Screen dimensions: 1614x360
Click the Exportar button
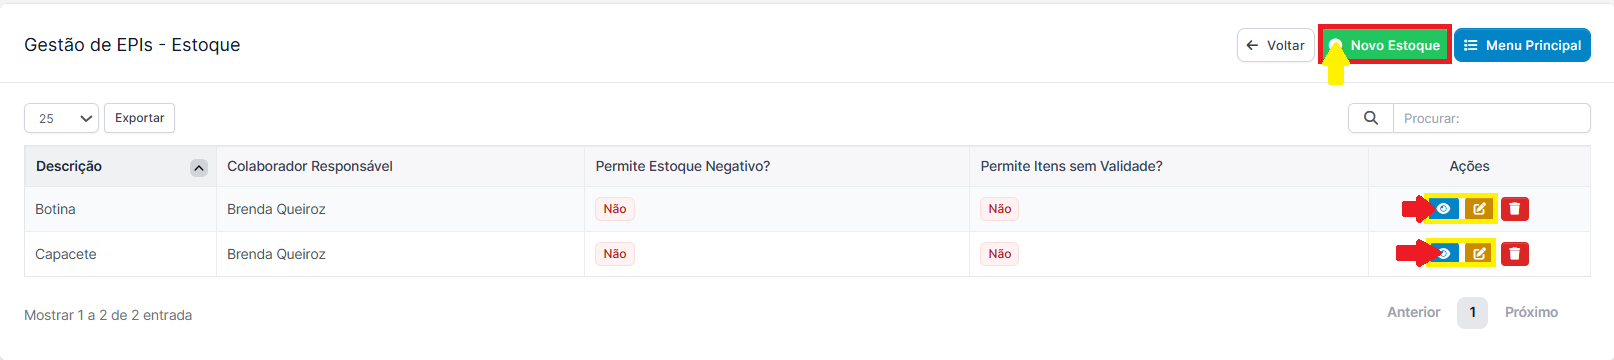pyautogui.click(x=140, y=118)
